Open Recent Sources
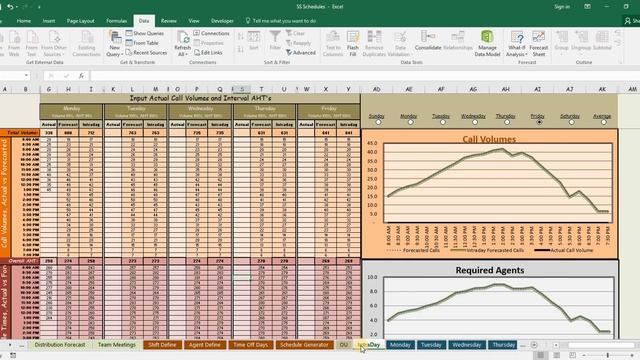 pos(147,53)
